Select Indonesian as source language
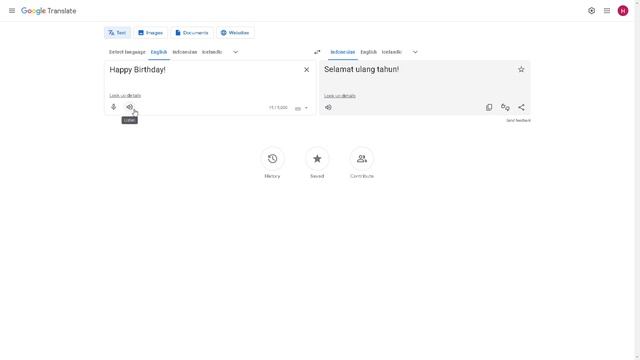The width and height of the screenshot is (640, 360). pyautogui.click(x=184, y=52)
